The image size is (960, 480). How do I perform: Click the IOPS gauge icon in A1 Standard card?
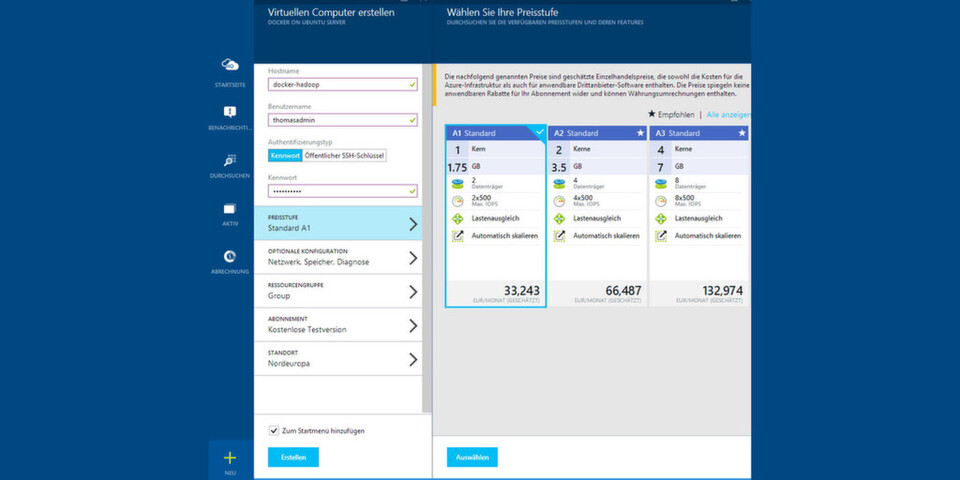coord(457,201)
